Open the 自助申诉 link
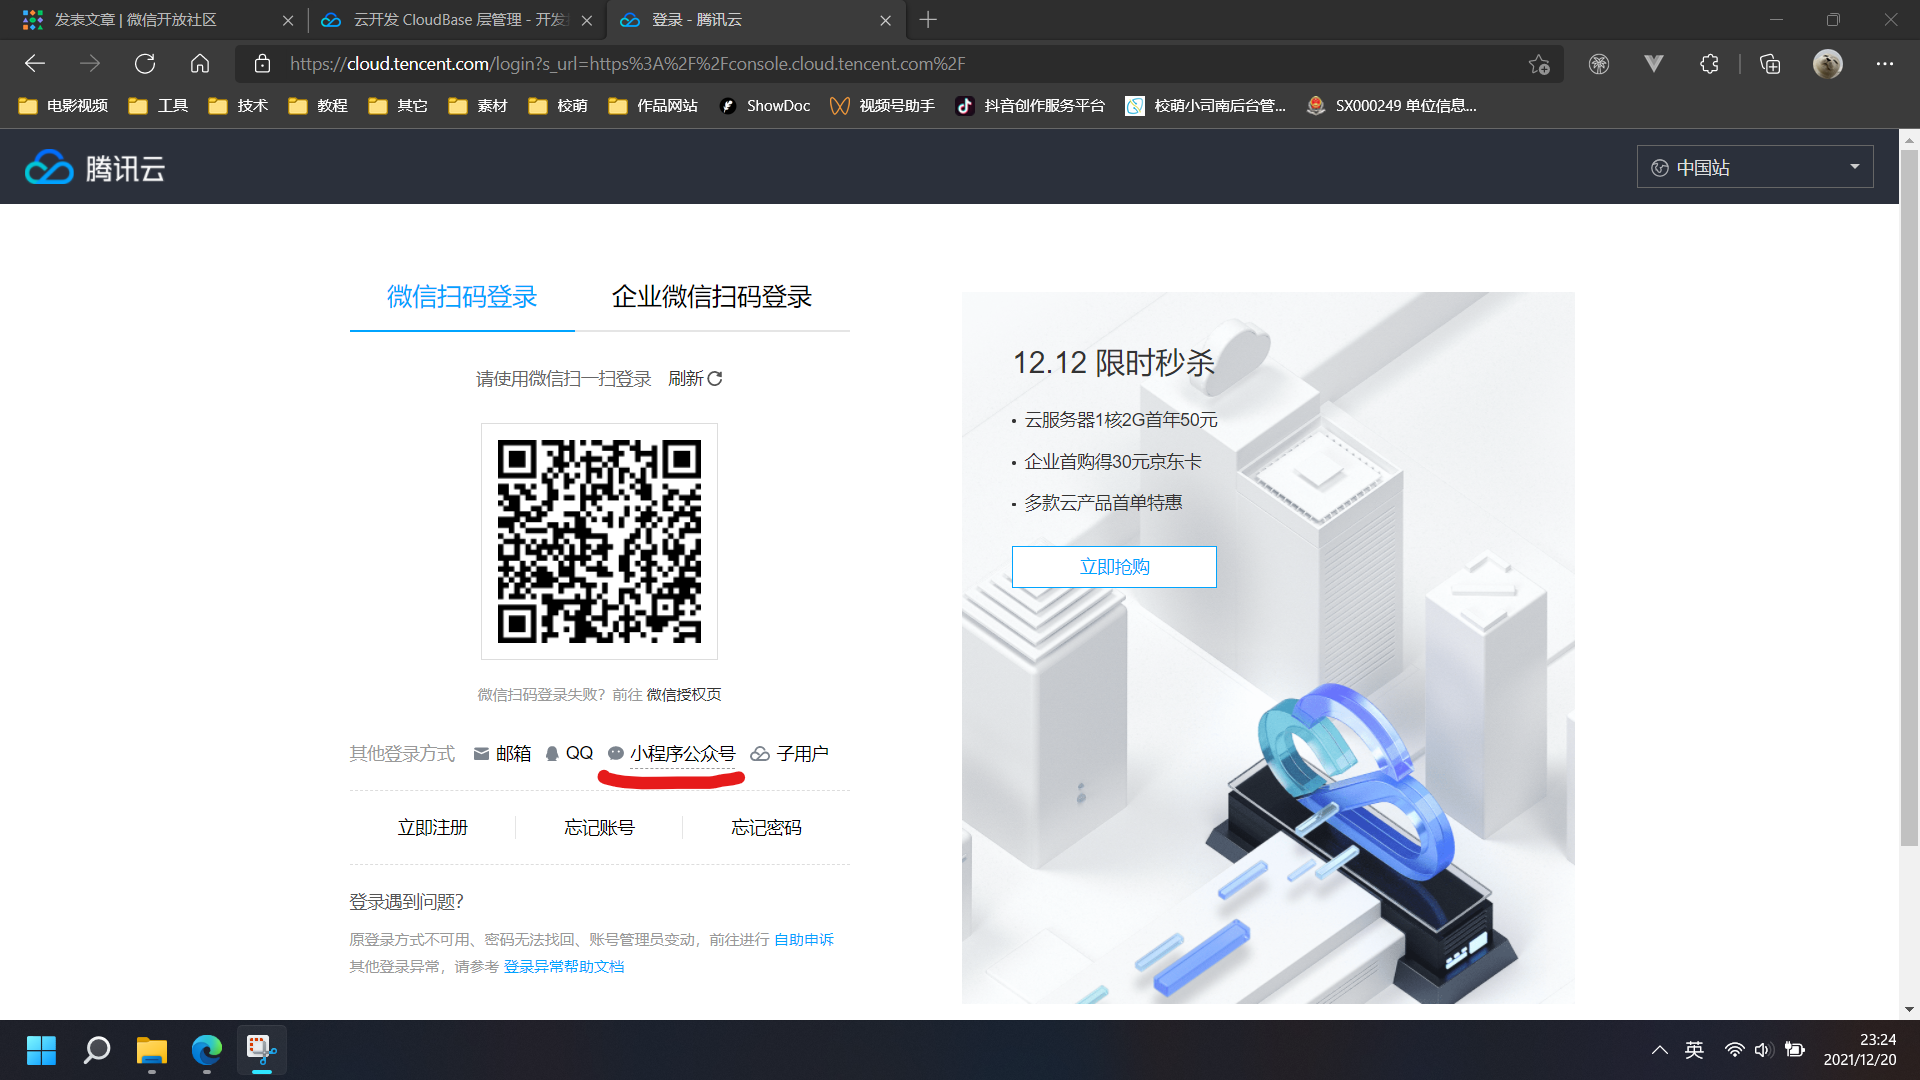Viewport: 1920px width, 1080px height. 803,940
